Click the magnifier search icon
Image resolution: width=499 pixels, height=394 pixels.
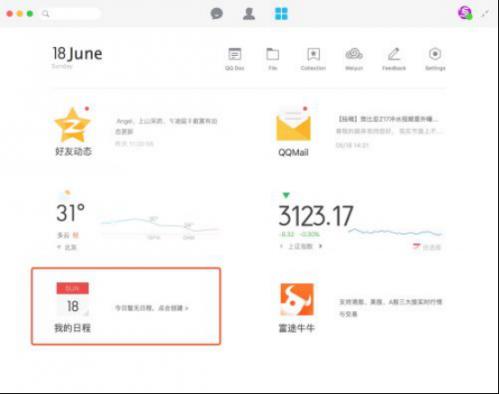point(46,14)
